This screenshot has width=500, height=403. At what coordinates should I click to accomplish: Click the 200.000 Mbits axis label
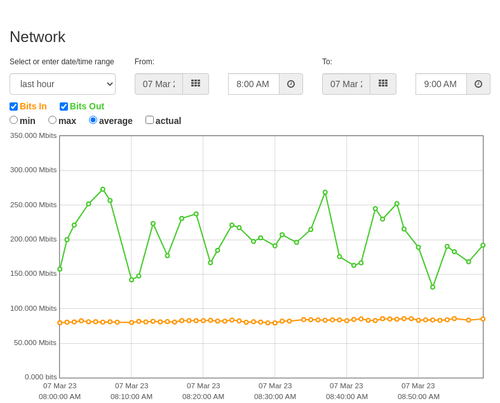tap(33, 239)
